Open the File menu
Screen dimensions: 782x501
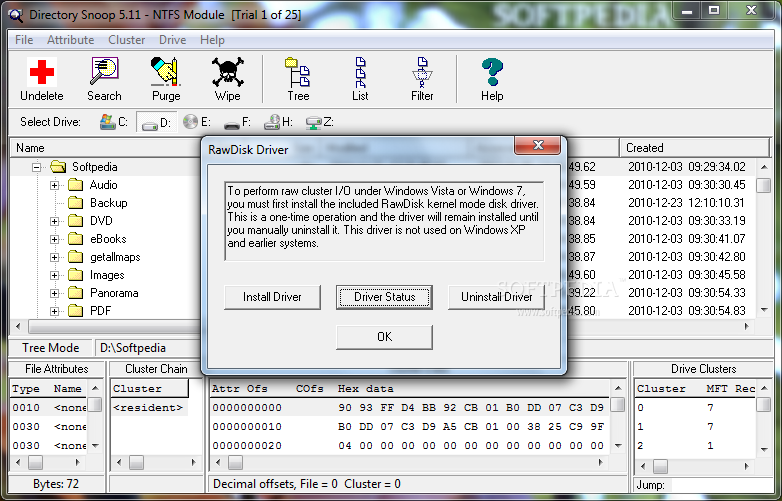(x=24, y=40)
